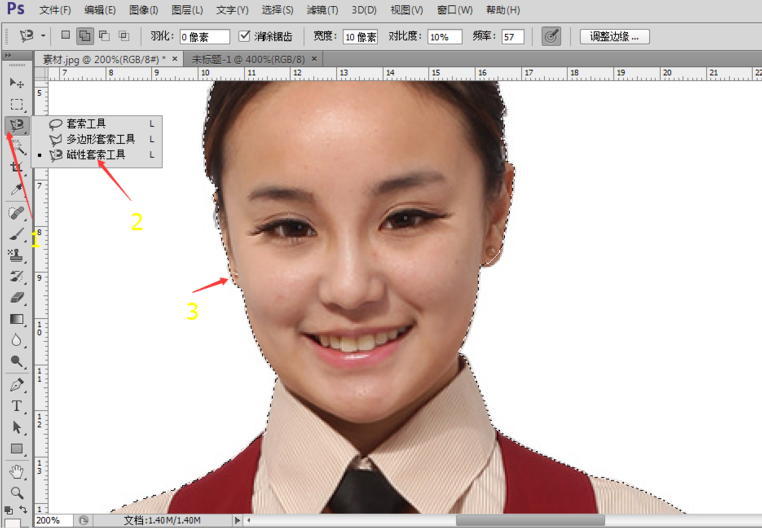Viewport: 762px width, 528px height.
Task: Select the Move tool
Action: click(17, 83)
